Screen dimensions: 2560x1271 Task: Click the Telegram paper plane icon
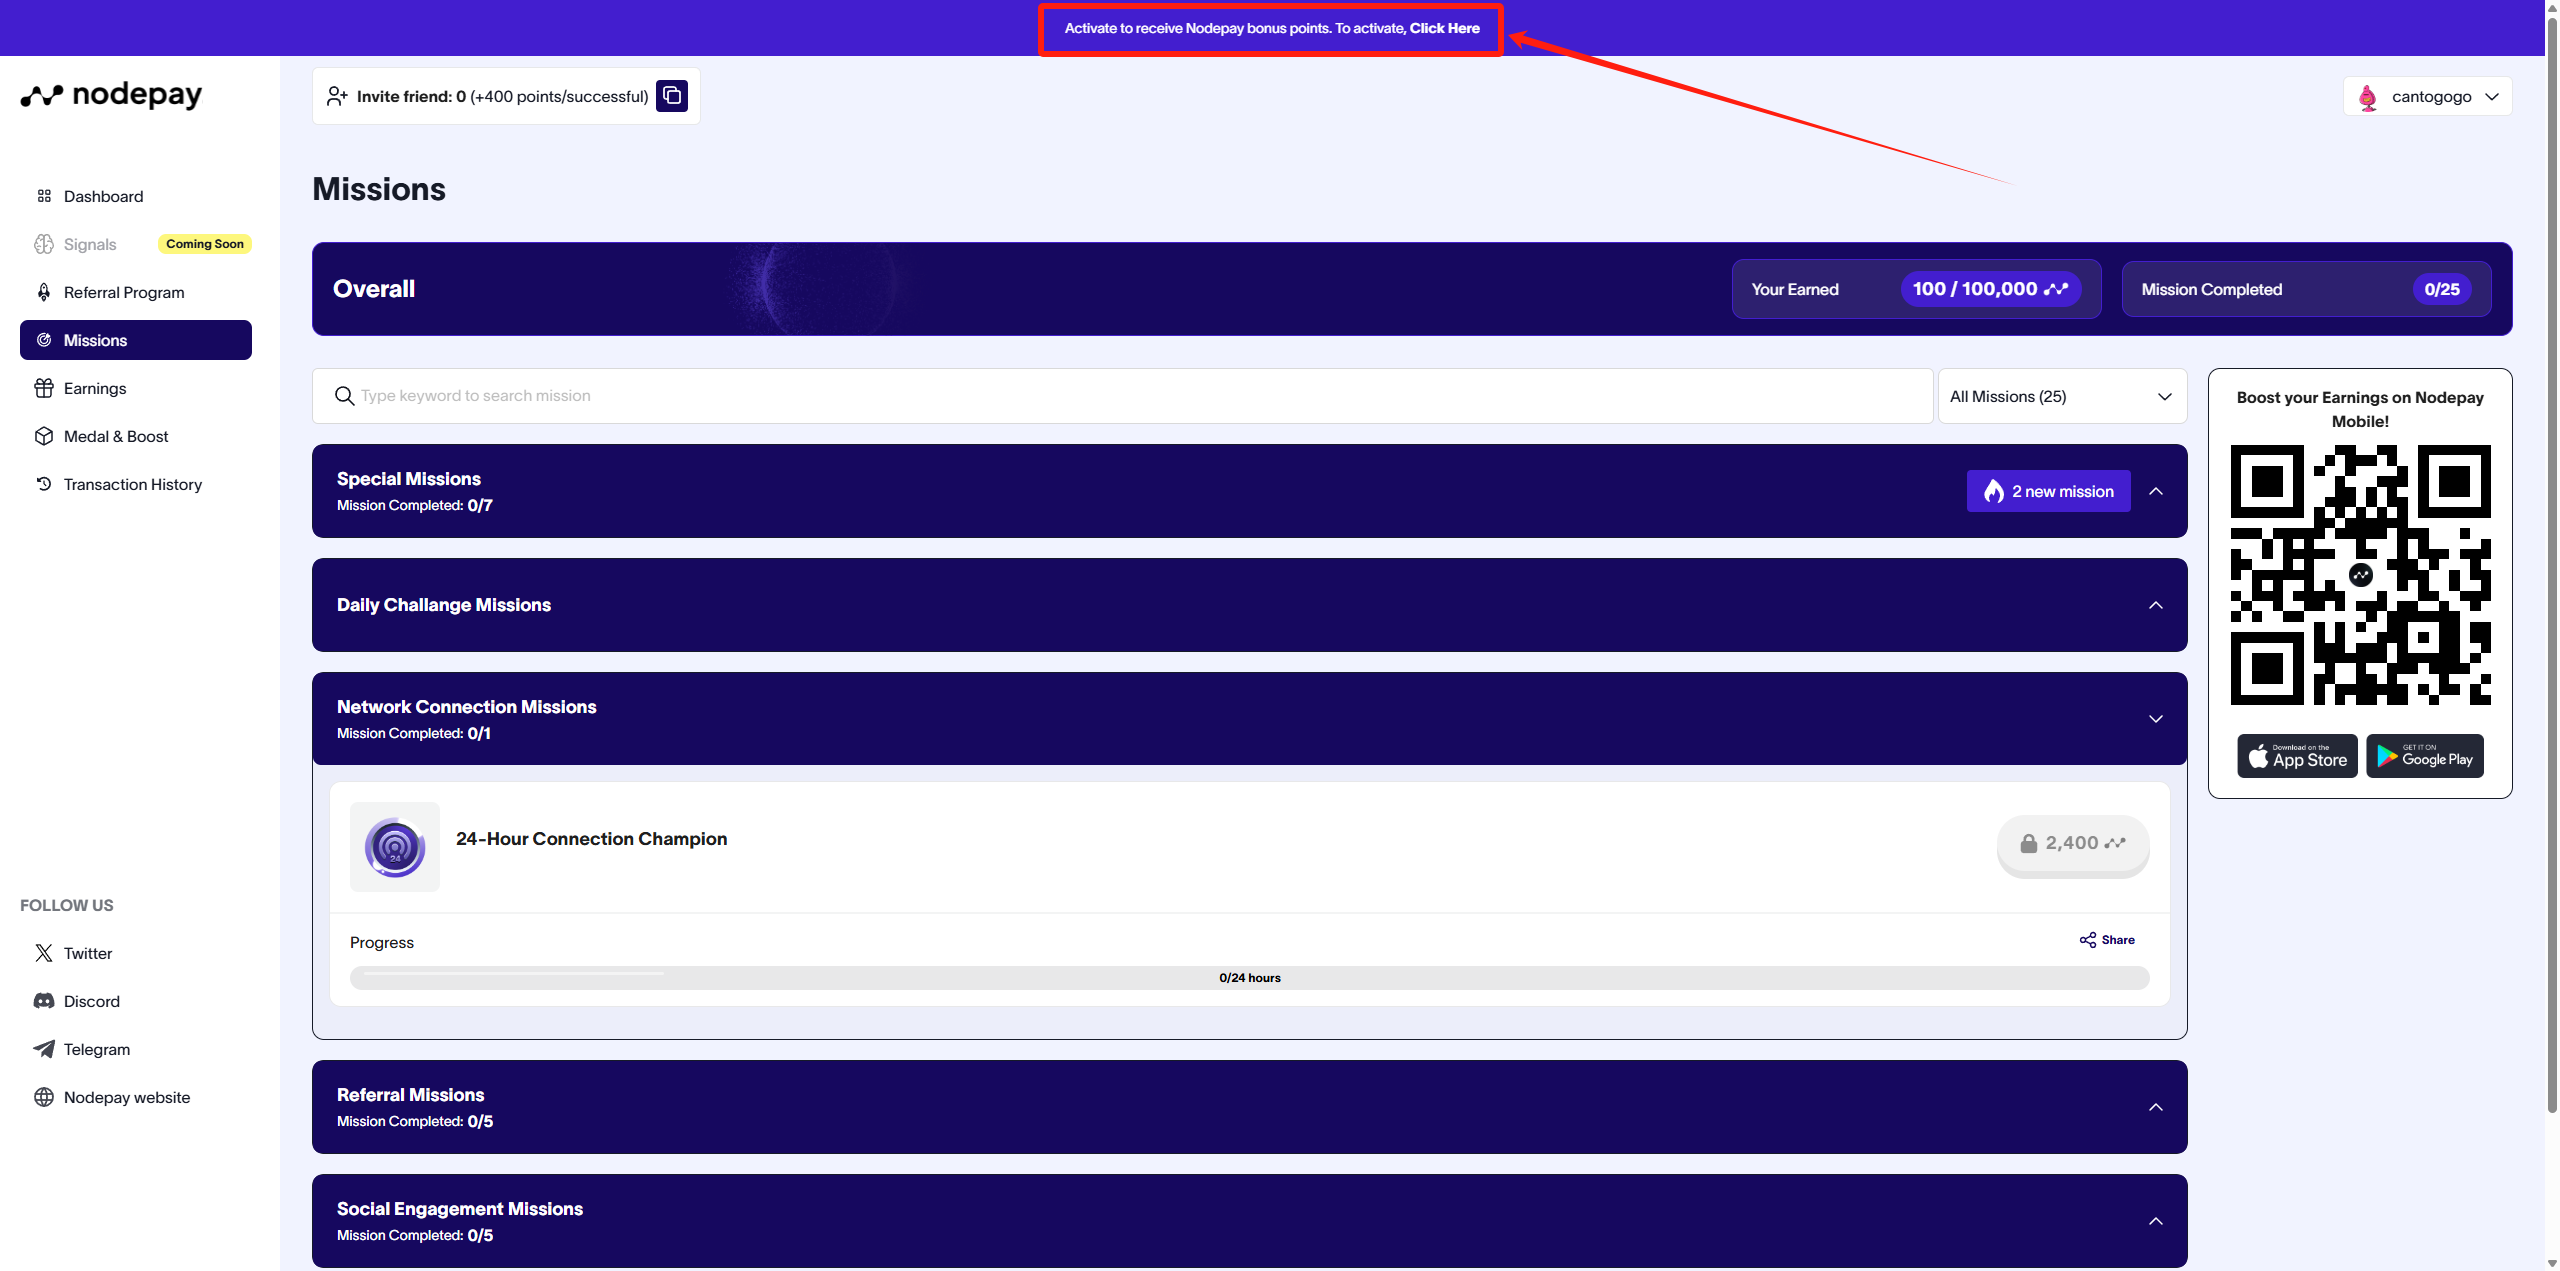pyautogui.click(x=44, y=1049)
